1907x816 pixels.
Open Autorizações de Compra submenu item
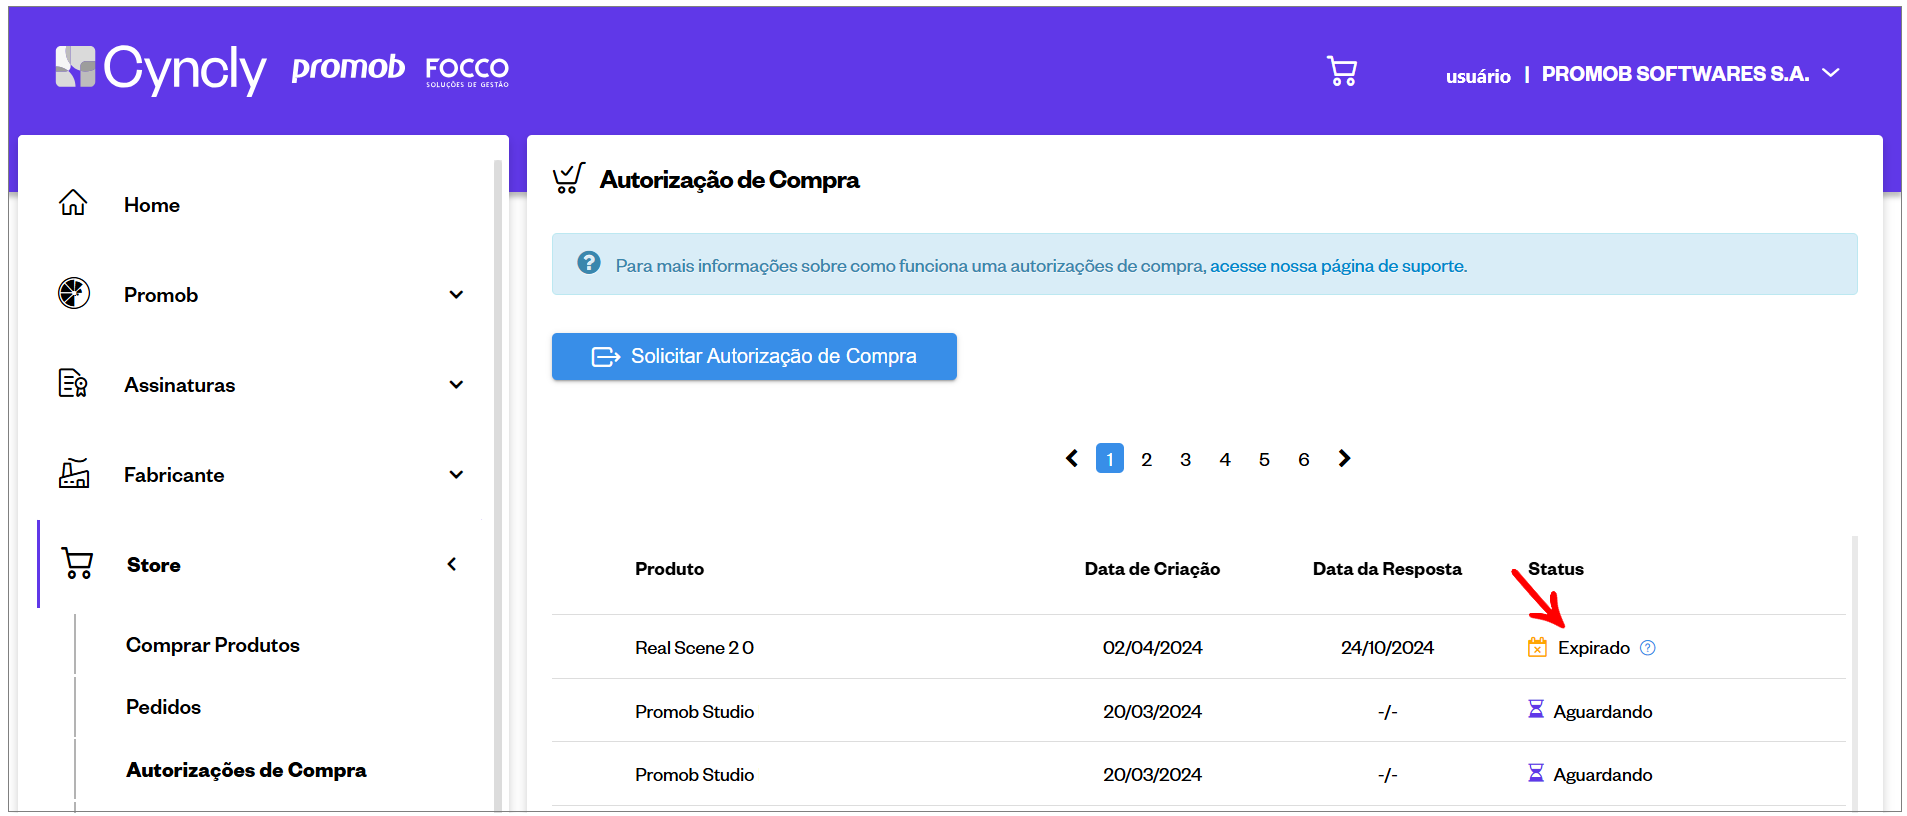point(246,770)
